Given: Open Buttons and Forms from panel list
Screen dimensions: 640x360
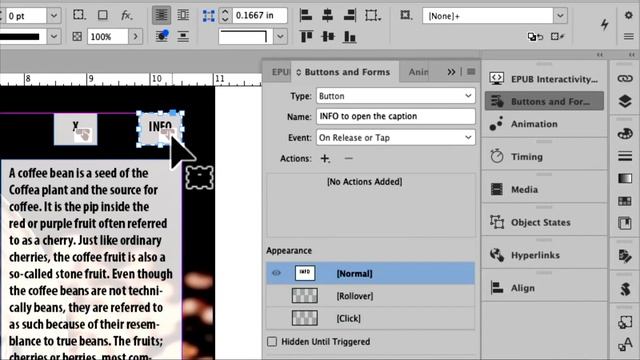Looking at the screenshot, I should pyautogui.click(x=544, y=101).
